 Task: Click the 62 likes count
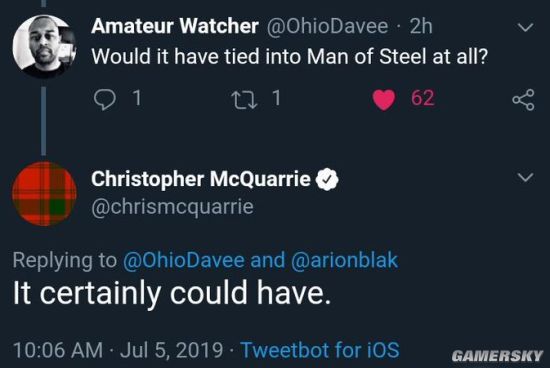422,98
